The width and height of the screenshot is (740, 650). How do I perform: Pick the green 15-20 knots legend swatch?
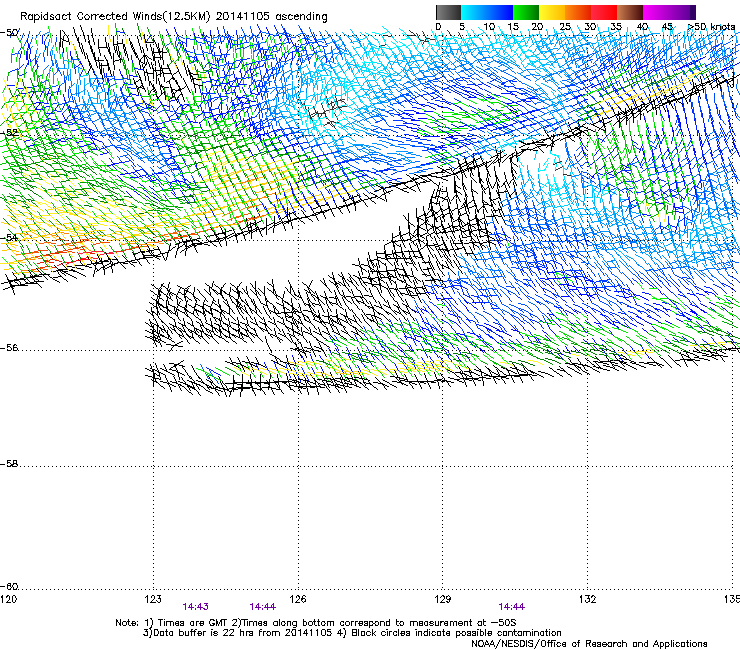click(526, 12)
